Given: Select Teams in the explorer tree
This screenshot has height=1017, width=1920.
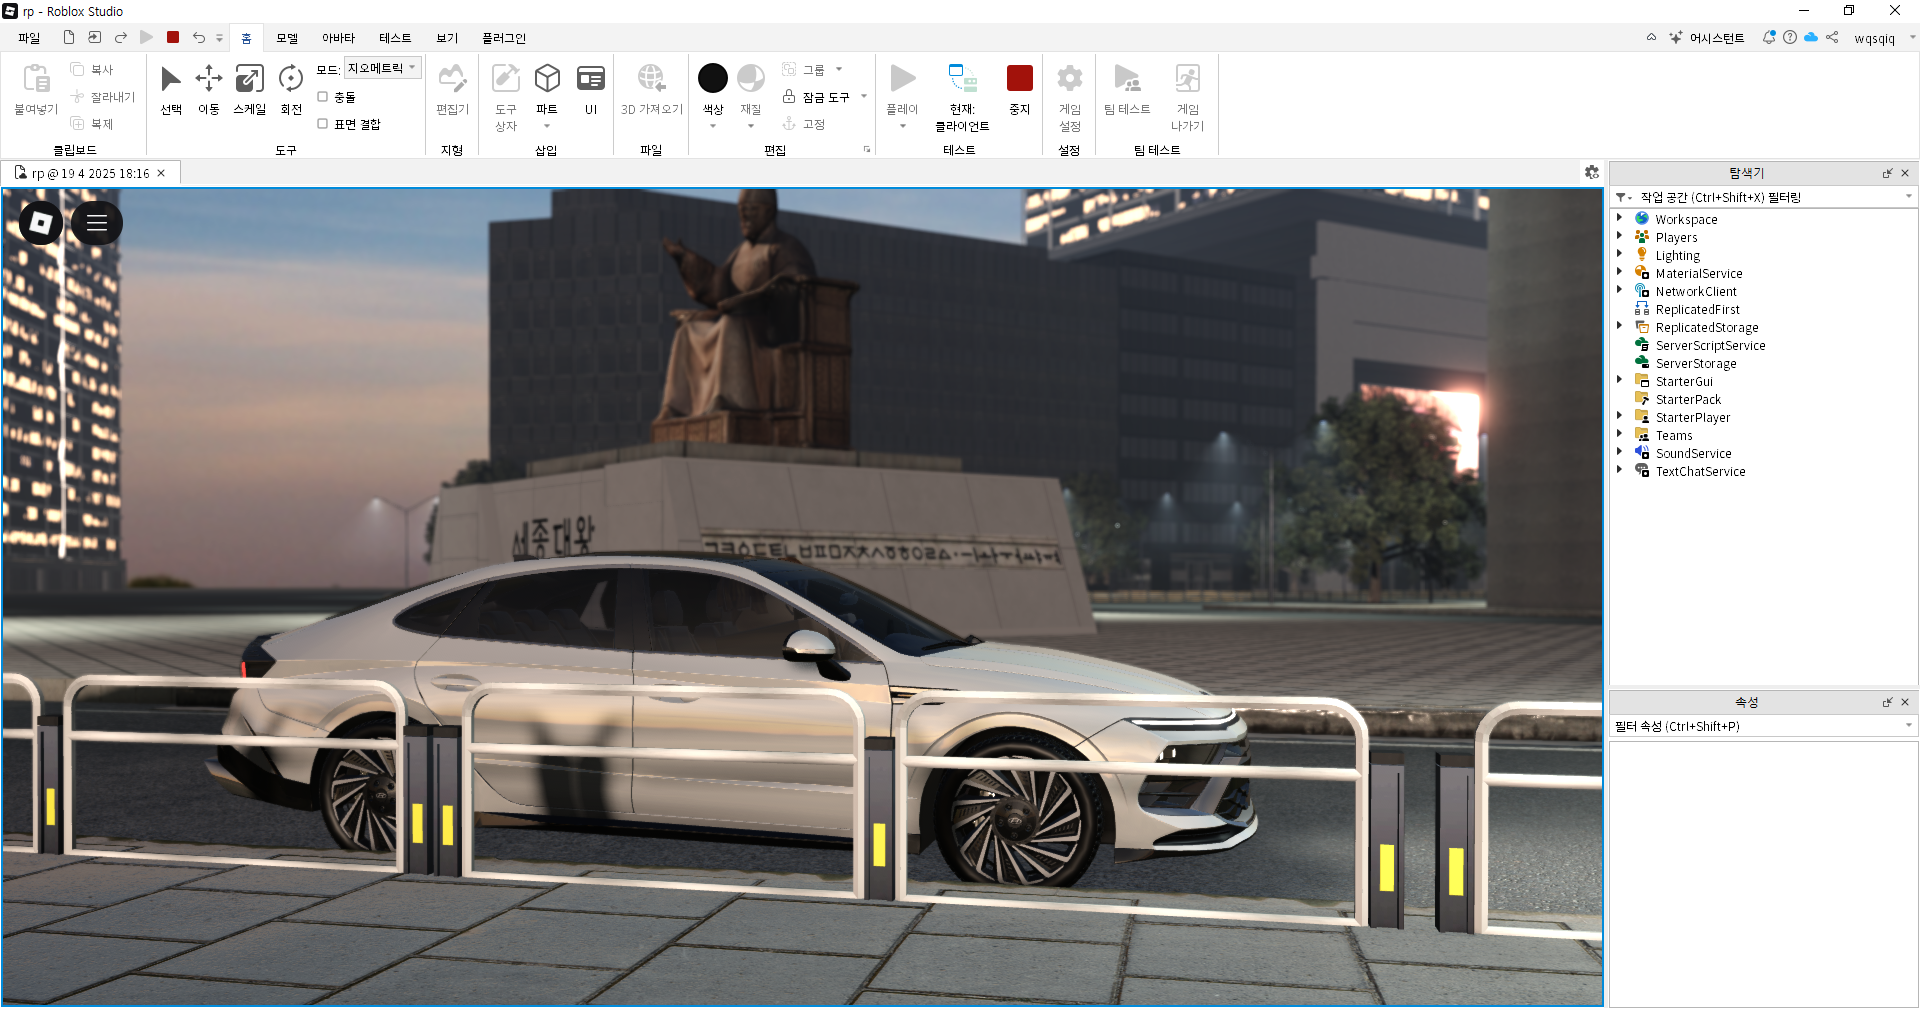Looking at the screenshot, I should click(1673, 435).
